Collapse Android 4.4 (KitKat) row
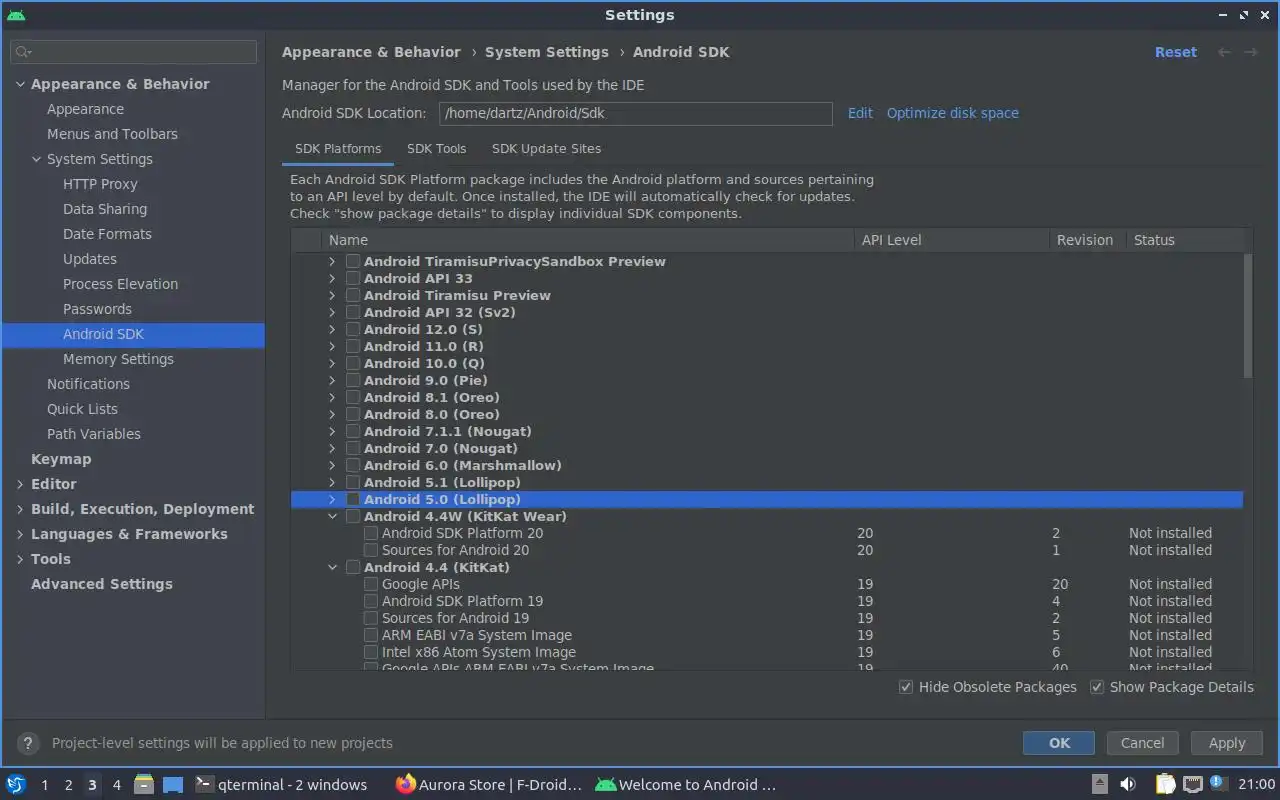 [x=332, y=567]
